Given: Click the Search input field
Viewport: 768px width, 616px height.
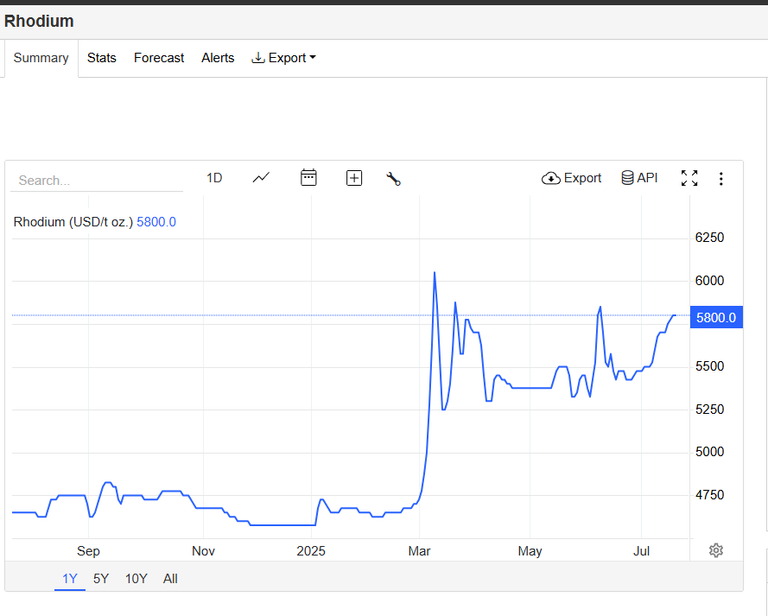Looking at the screenshot, I should (x=96, y=180).
